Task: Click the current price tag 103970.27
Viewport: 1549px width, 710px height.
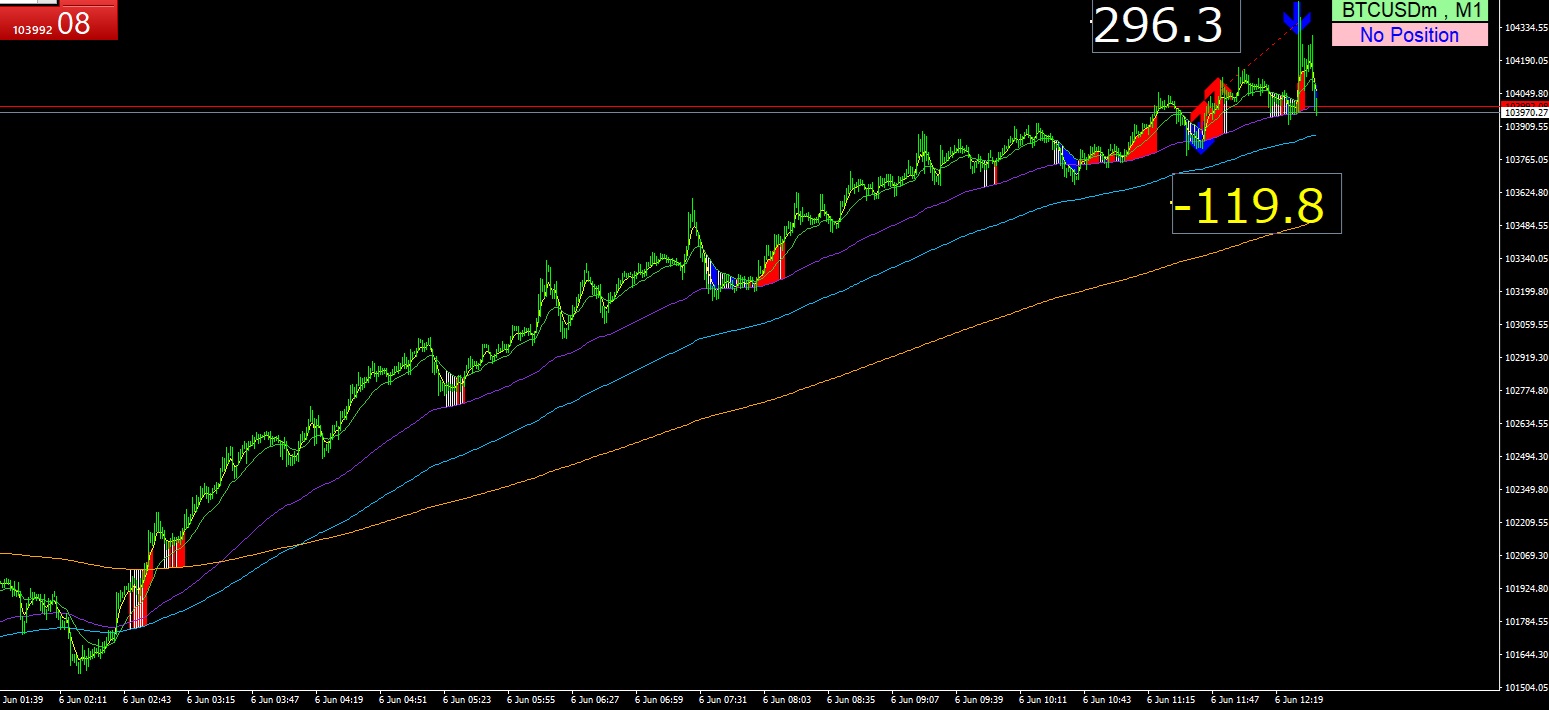Action: click(x=1525, y=113)
